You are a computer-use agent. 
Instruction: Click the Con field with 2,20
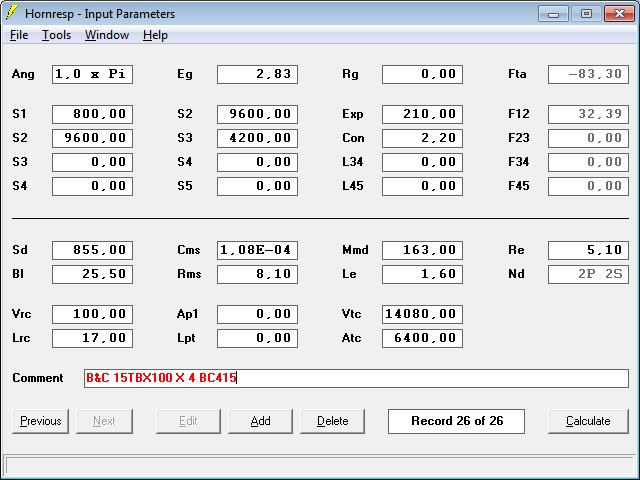(422, 138)
